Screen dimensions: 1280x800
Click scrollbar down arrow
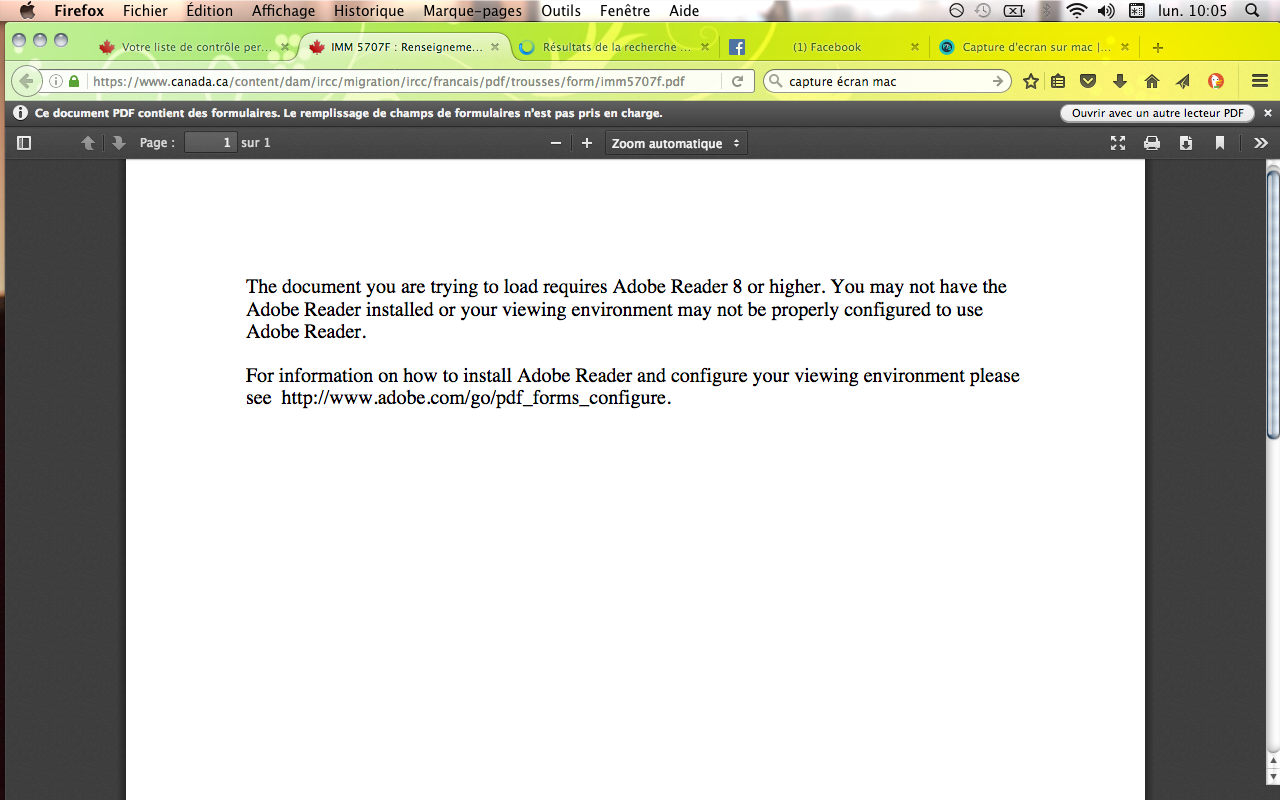coord(1273,777)
